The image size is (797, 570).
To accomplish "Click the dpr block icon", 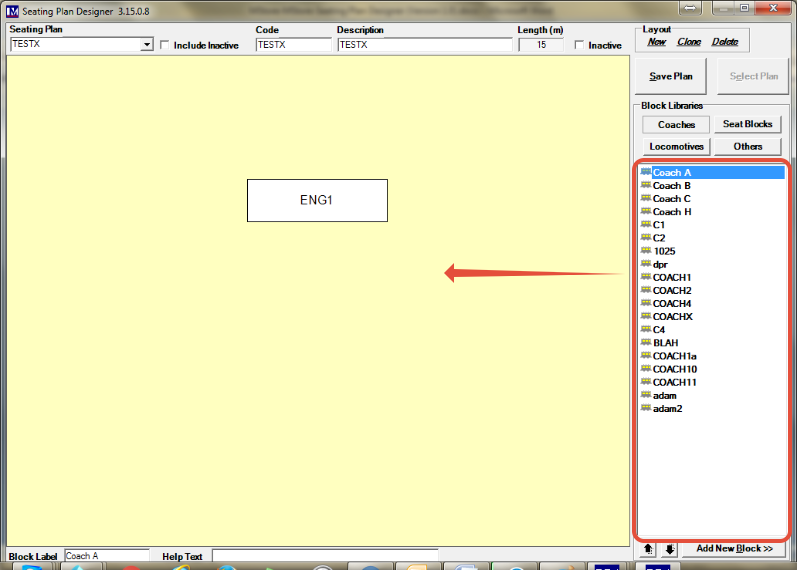I will pyautogui.click(x=646, y=264).
